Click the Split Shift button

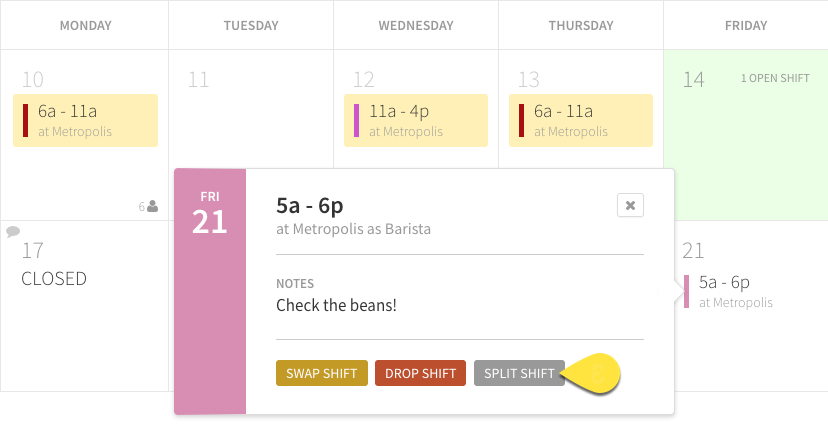click(519, 373)
